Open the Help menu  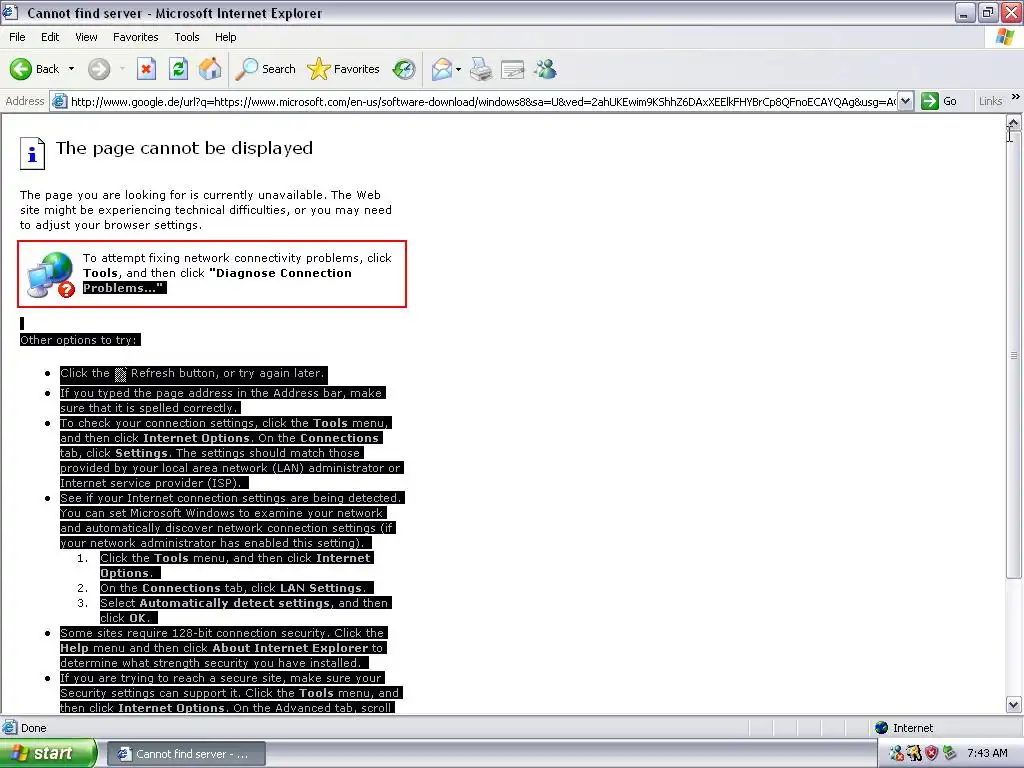tap(225, 37)
